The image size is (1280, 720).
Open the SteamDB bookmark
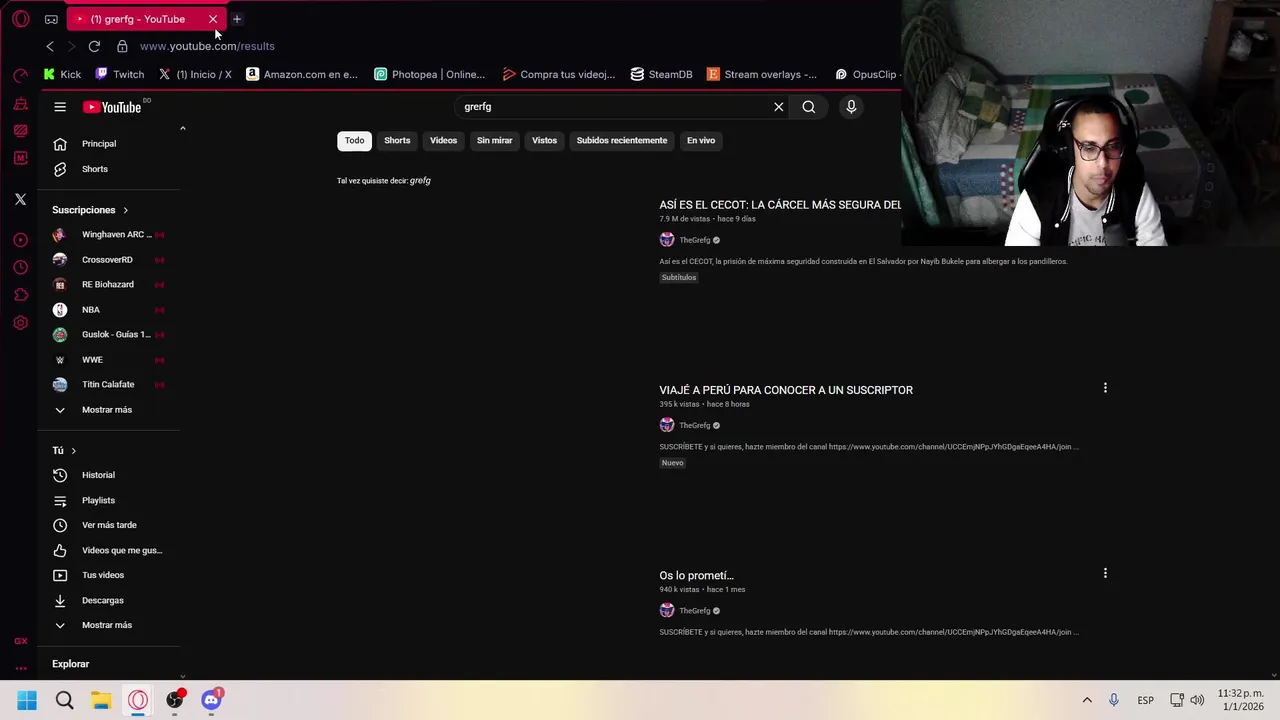(662, 74)
